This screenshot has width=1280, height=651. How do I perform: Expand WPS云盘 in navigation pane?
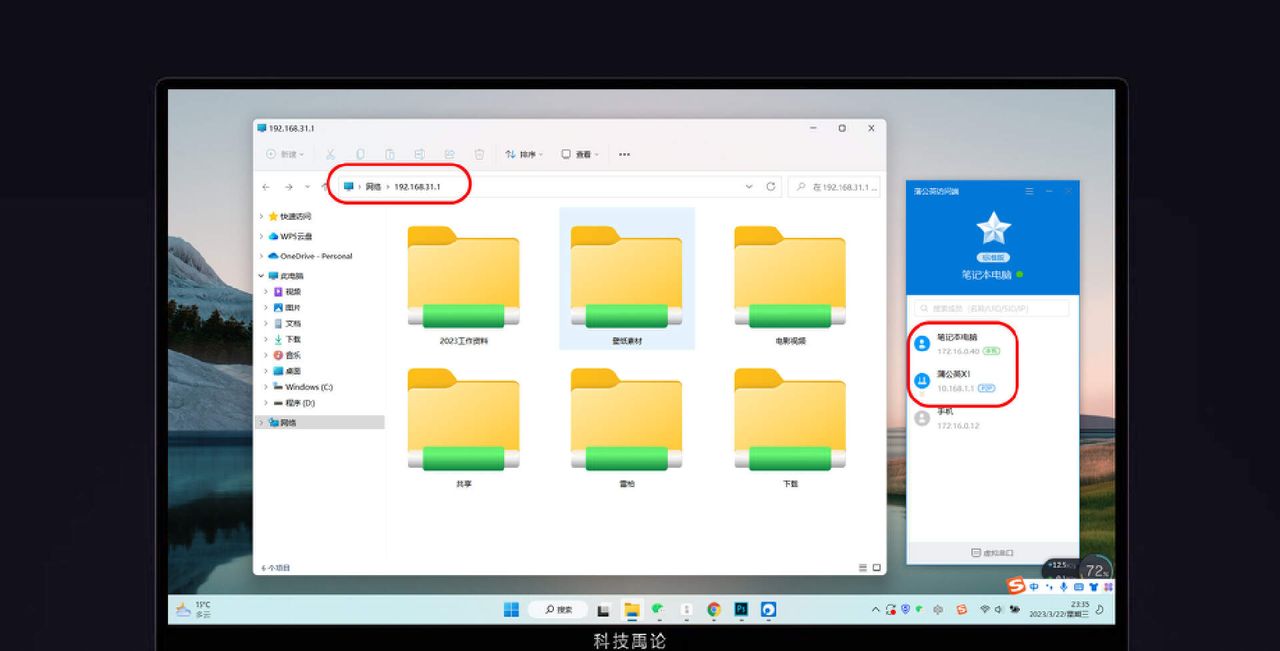click(262, 236)
